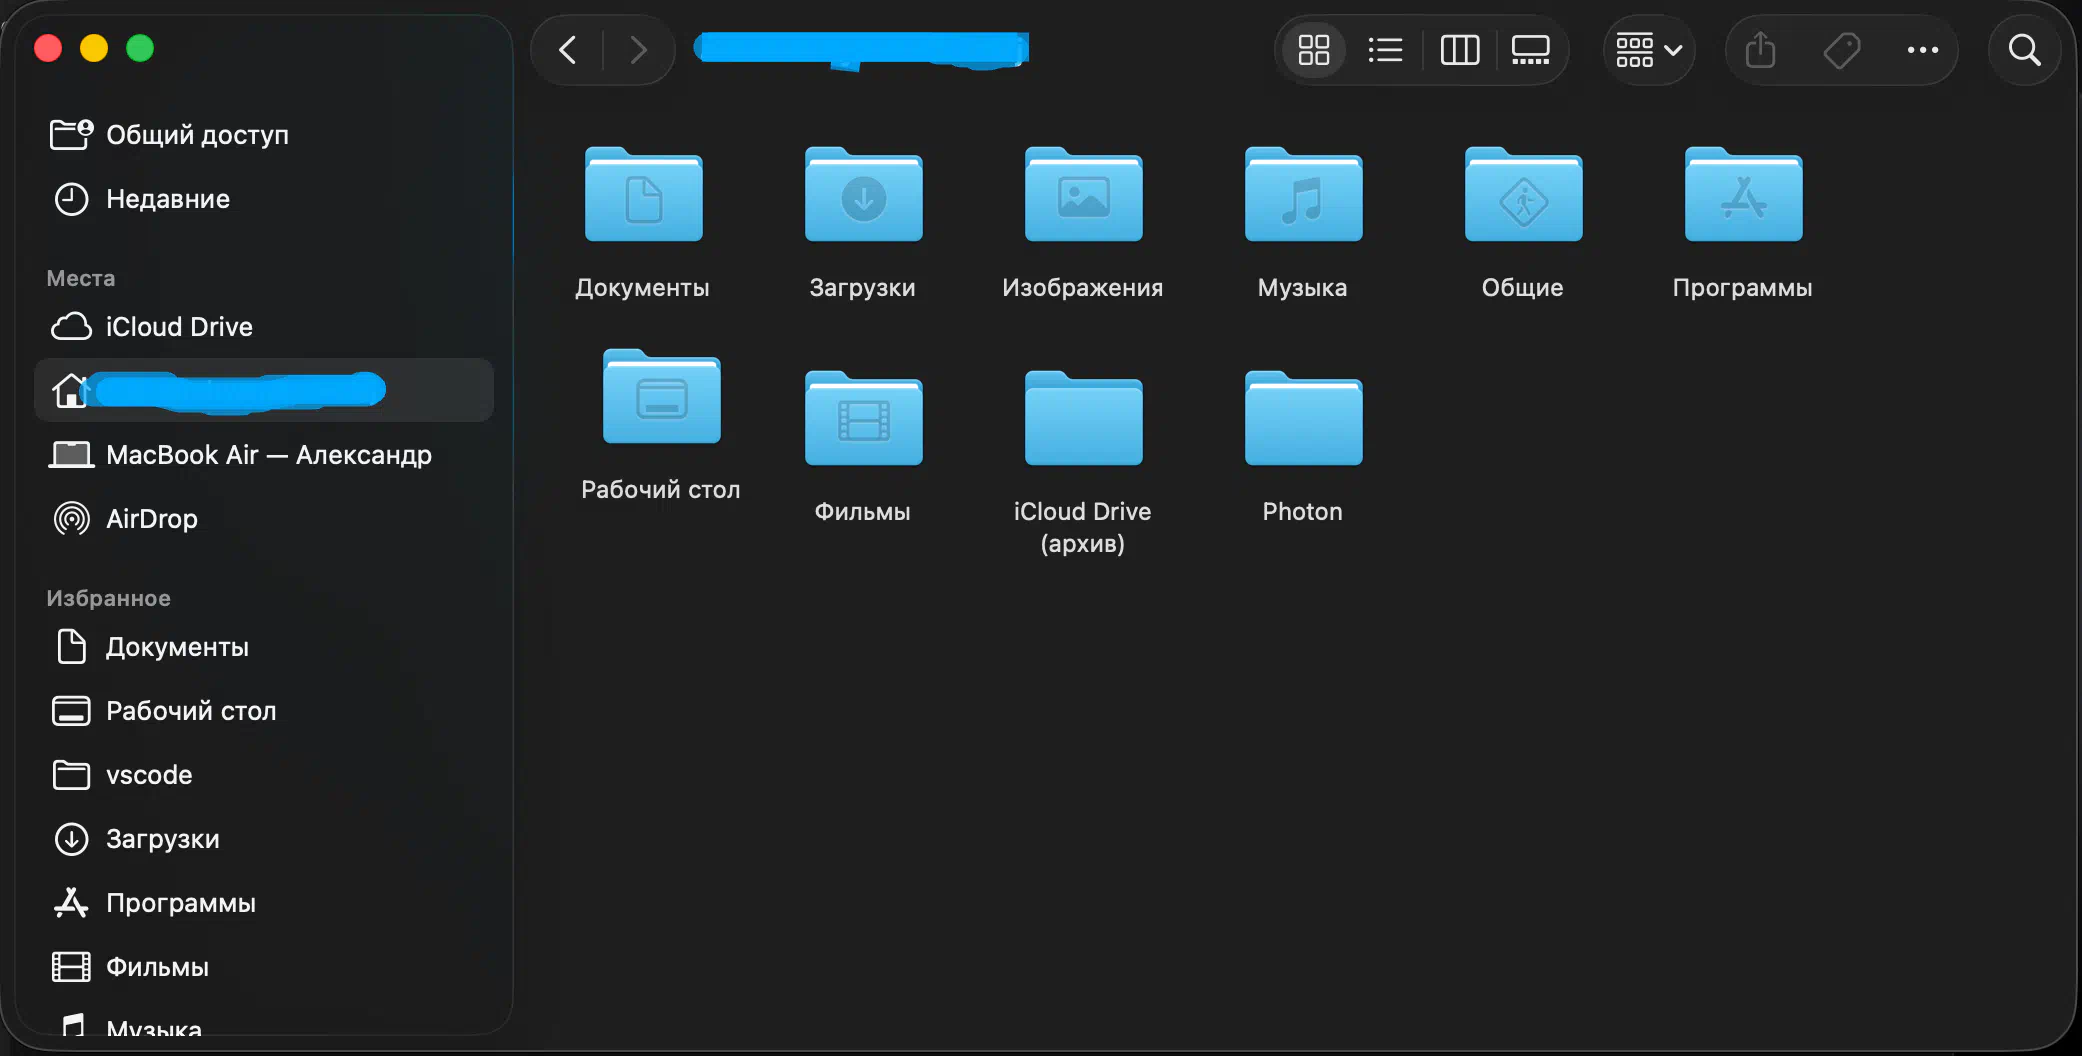Select AirDrop in the sidebar
Viewport: 2082px width, 1056px height.
coord(152,519)
